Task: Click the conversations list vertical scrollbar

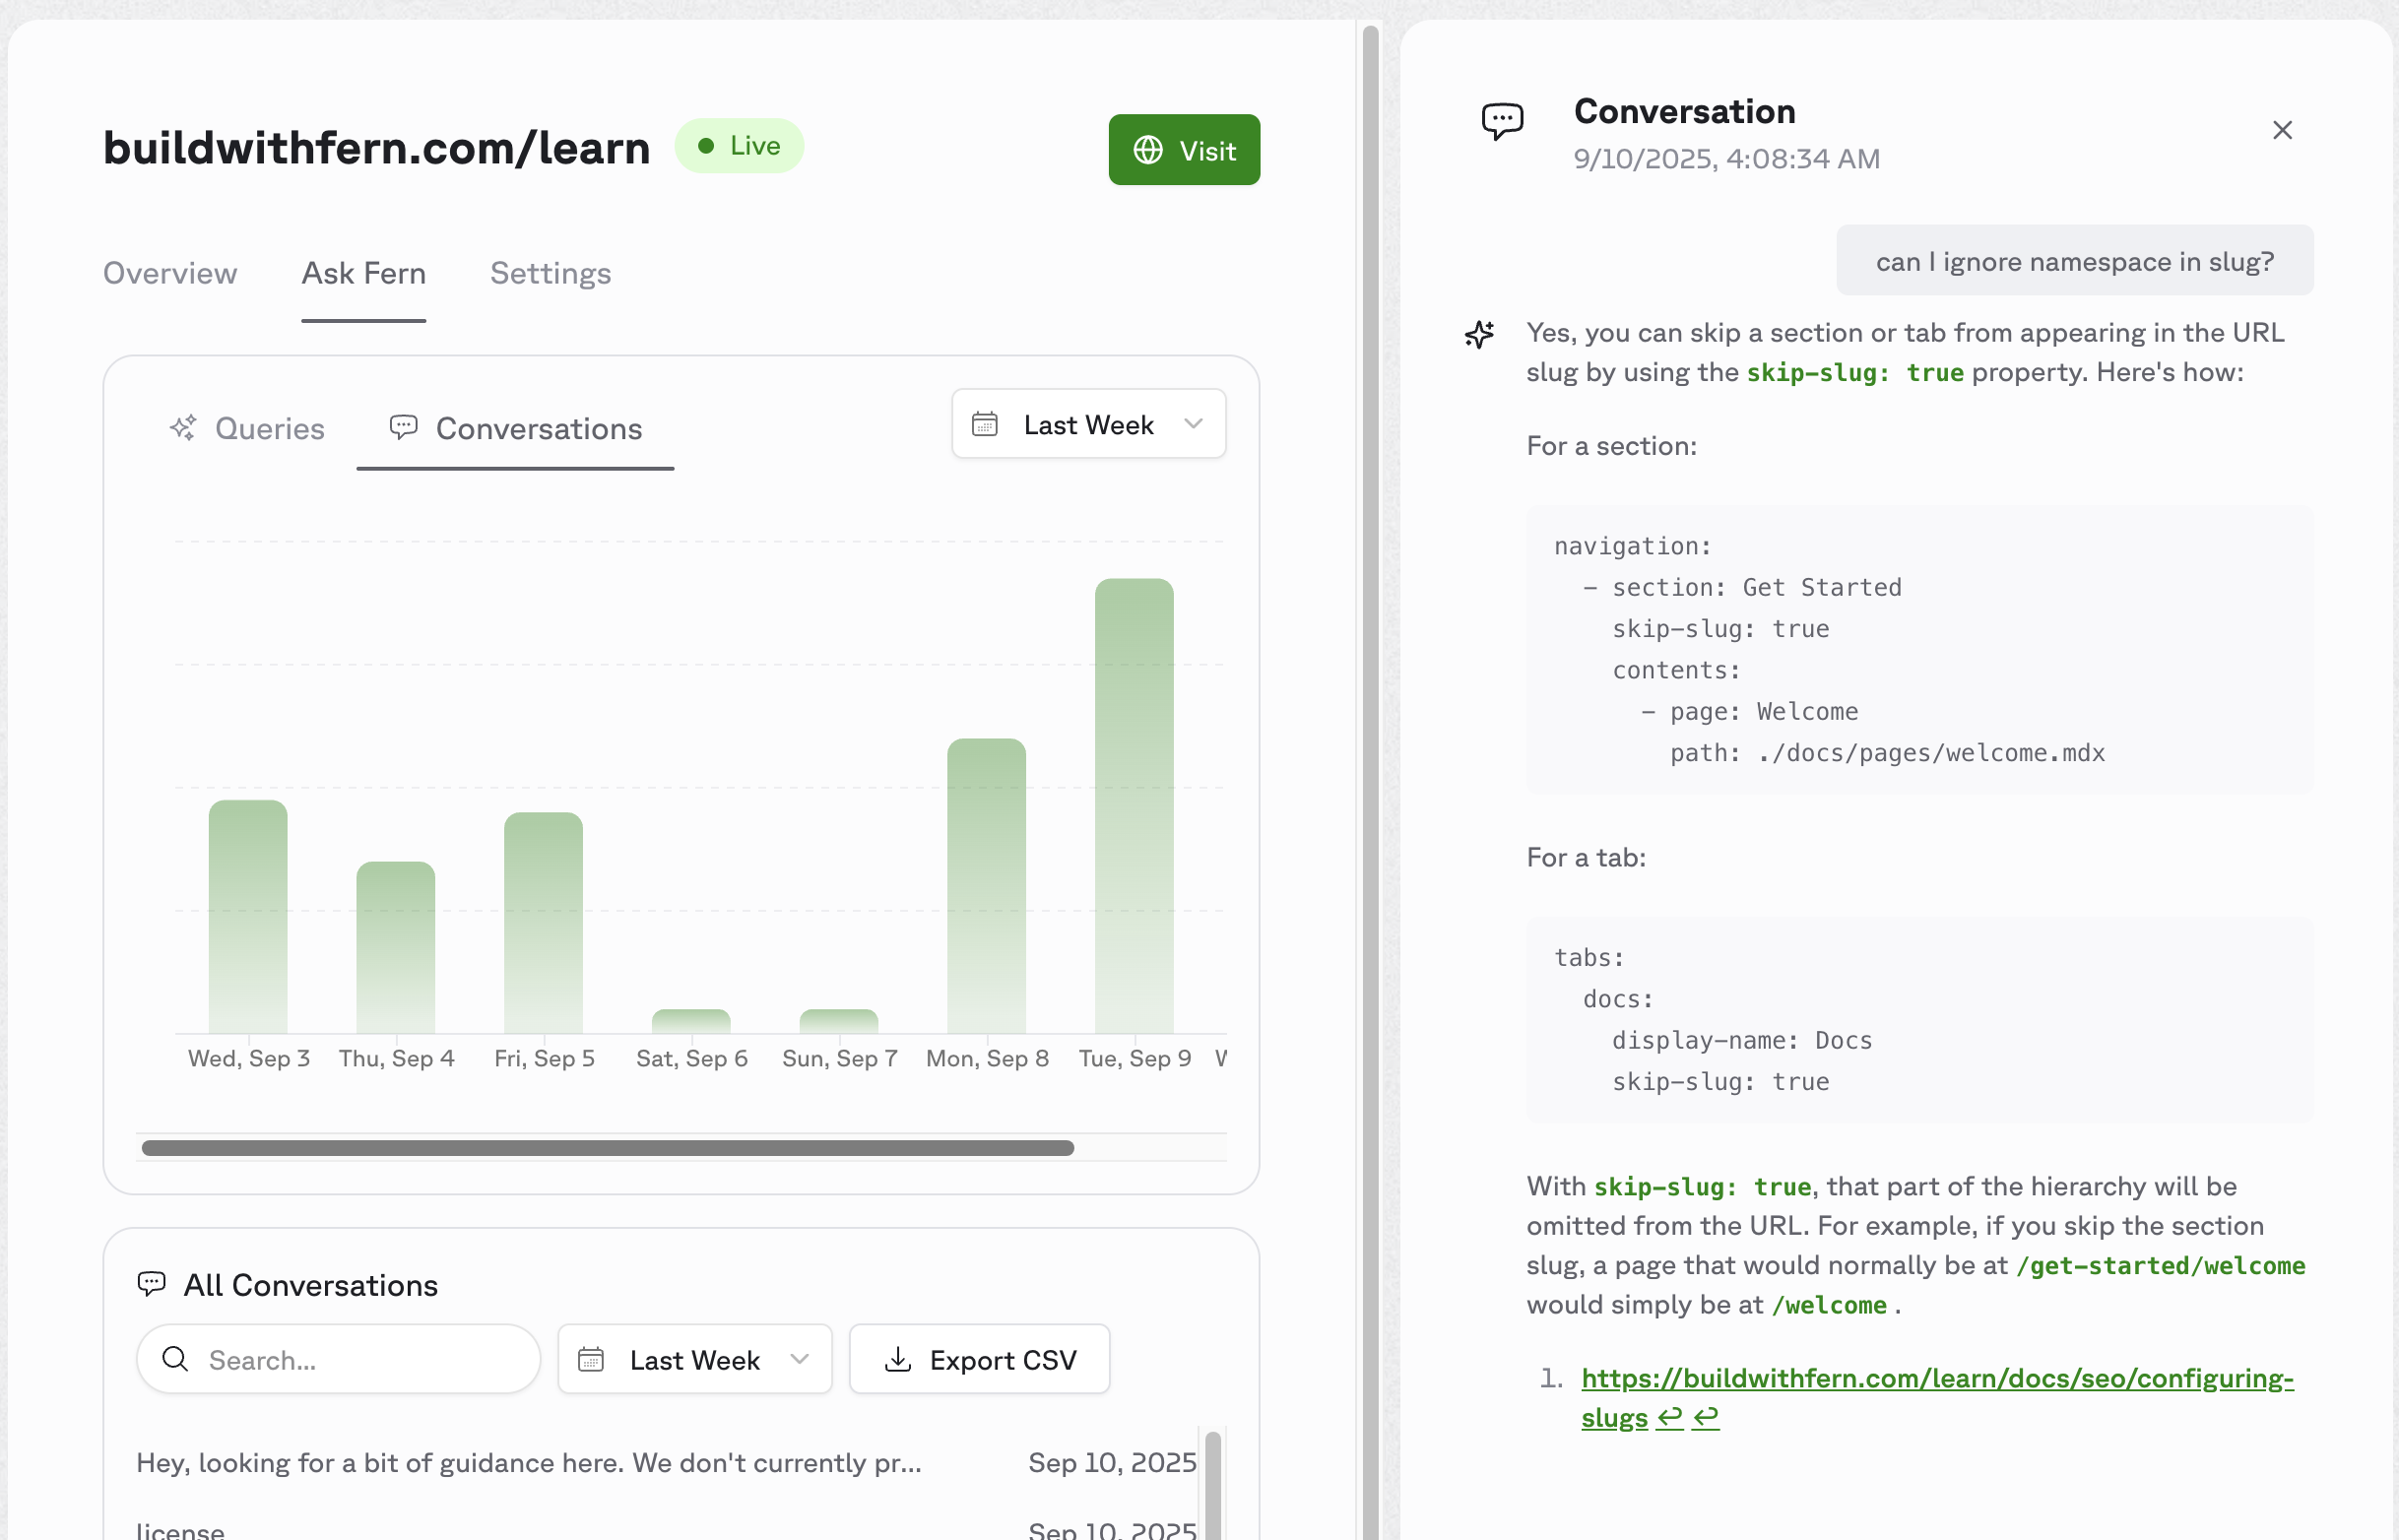Action: pyautogui.click(x=1213, y=1486)
